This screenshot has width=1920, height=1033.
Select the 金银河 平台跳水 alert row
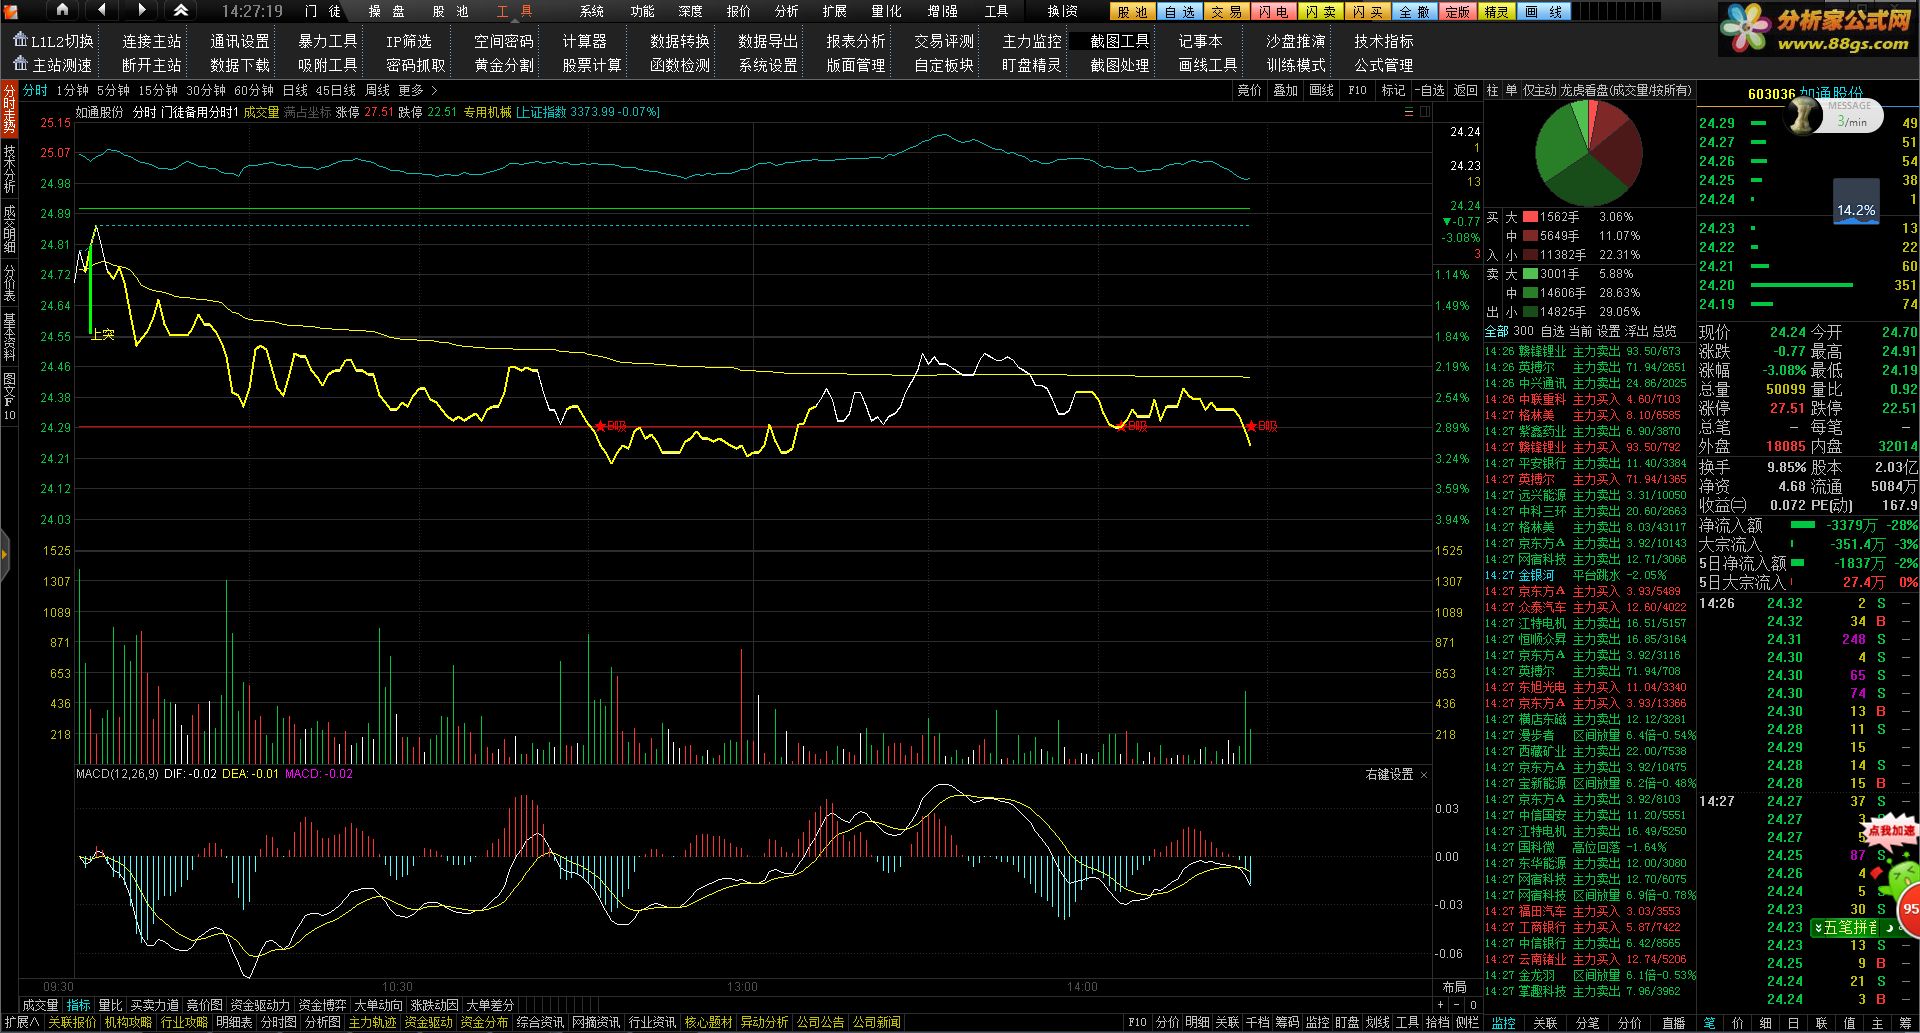pos(1590,575)
